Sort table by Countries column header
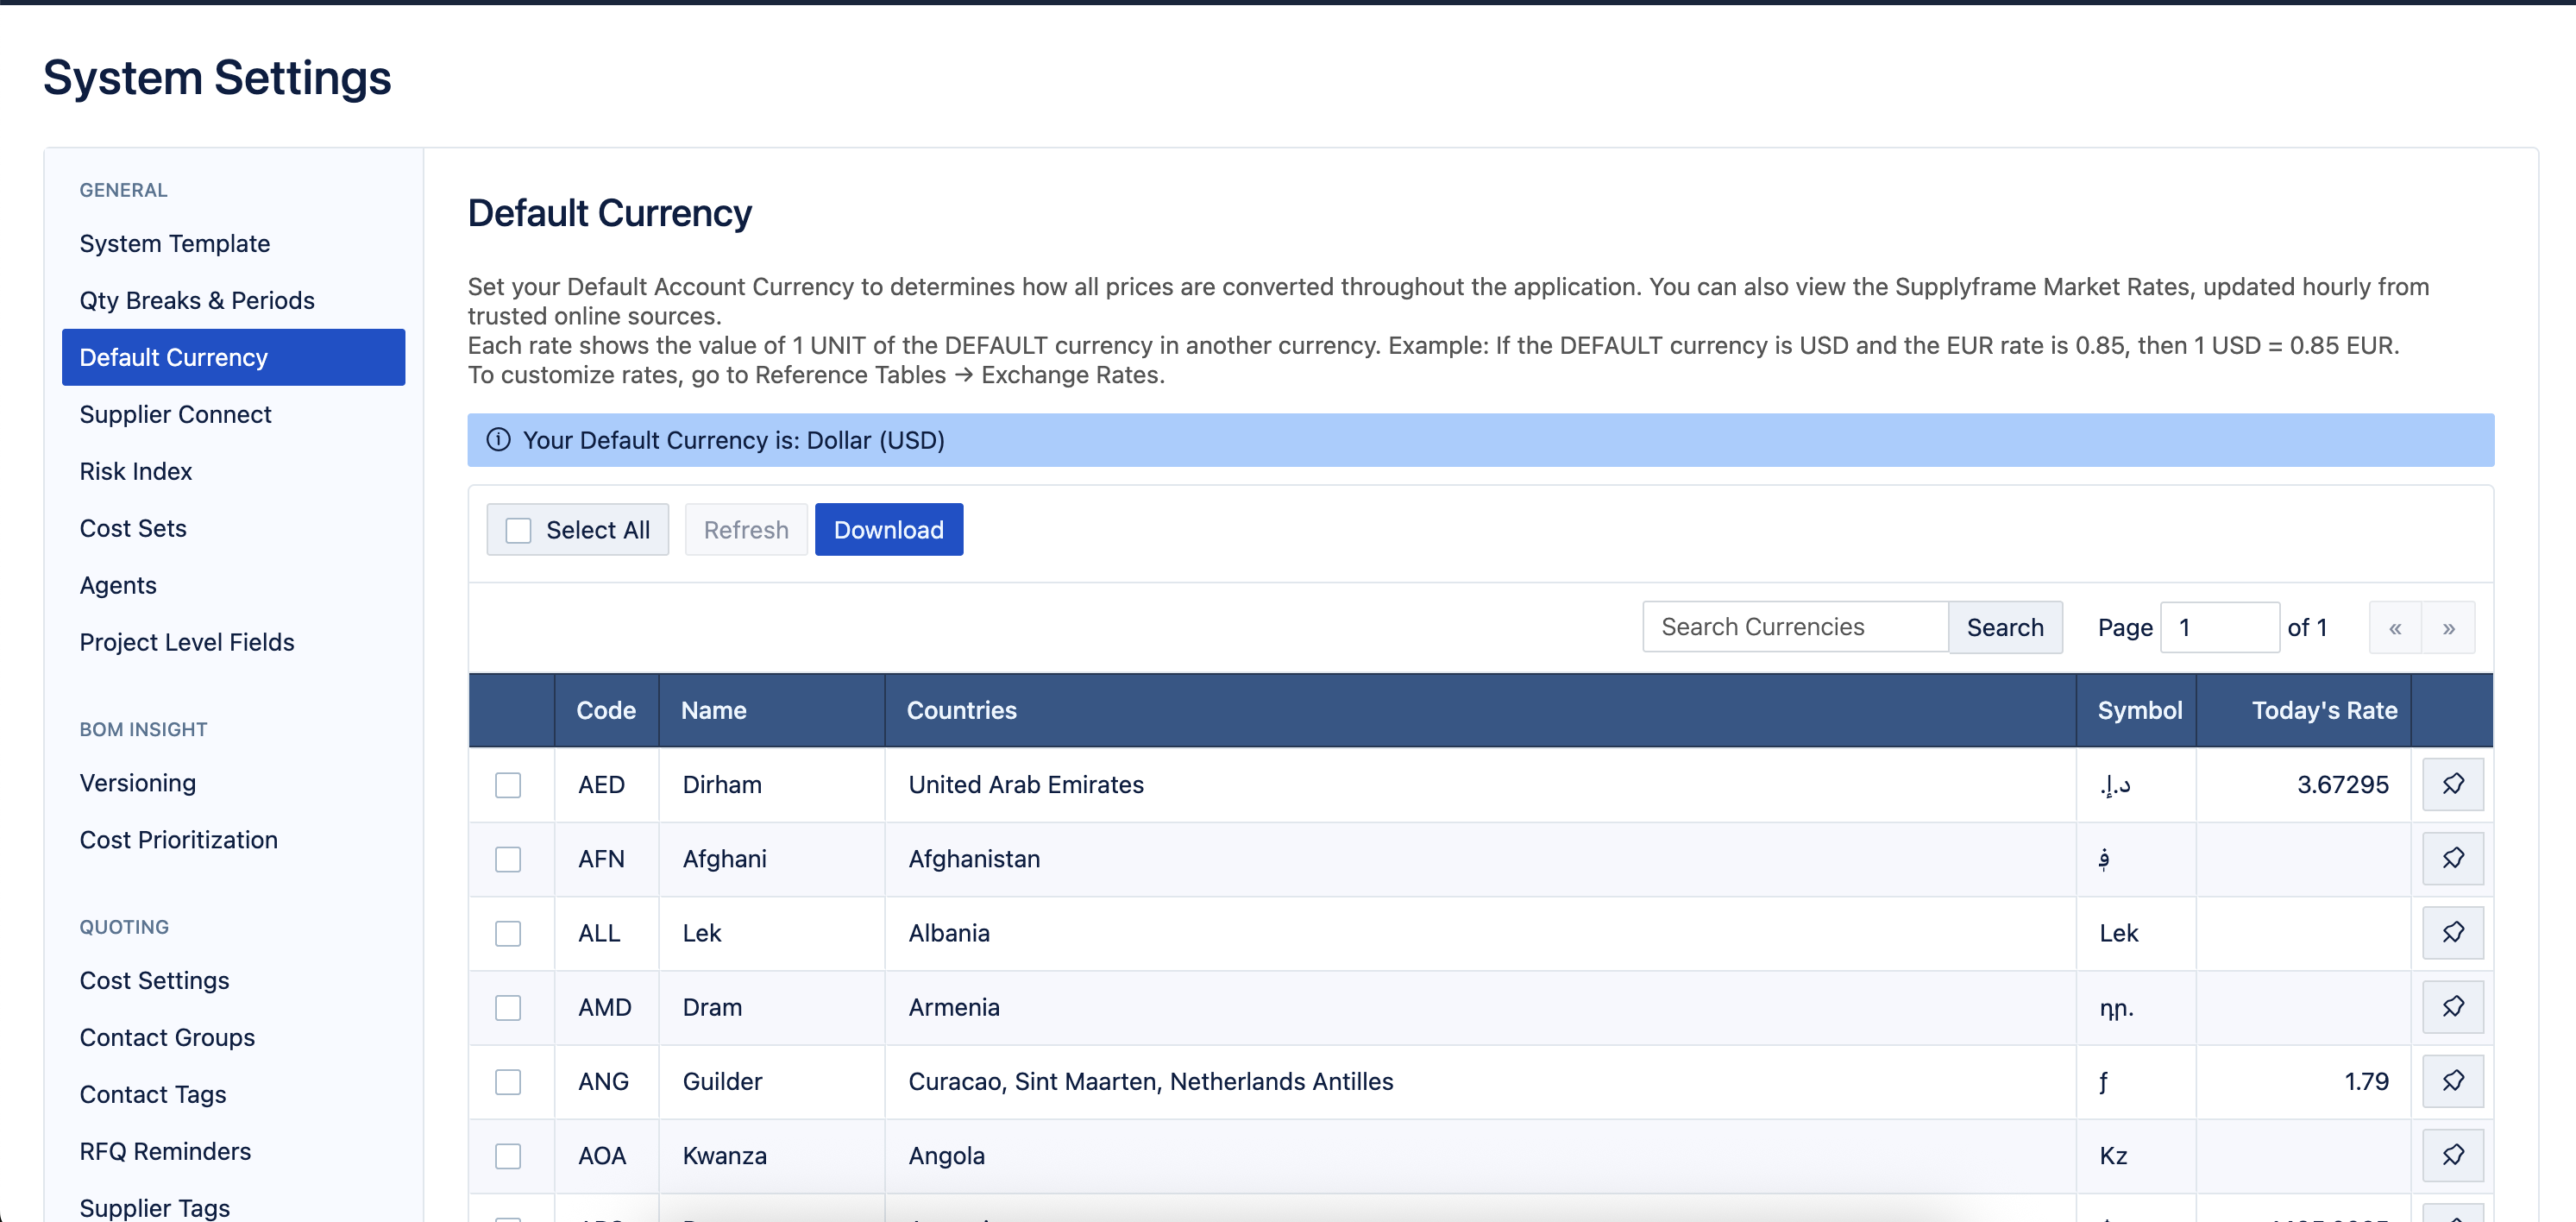Viewport: 2576px width, 1222px height. point(1480,710)
